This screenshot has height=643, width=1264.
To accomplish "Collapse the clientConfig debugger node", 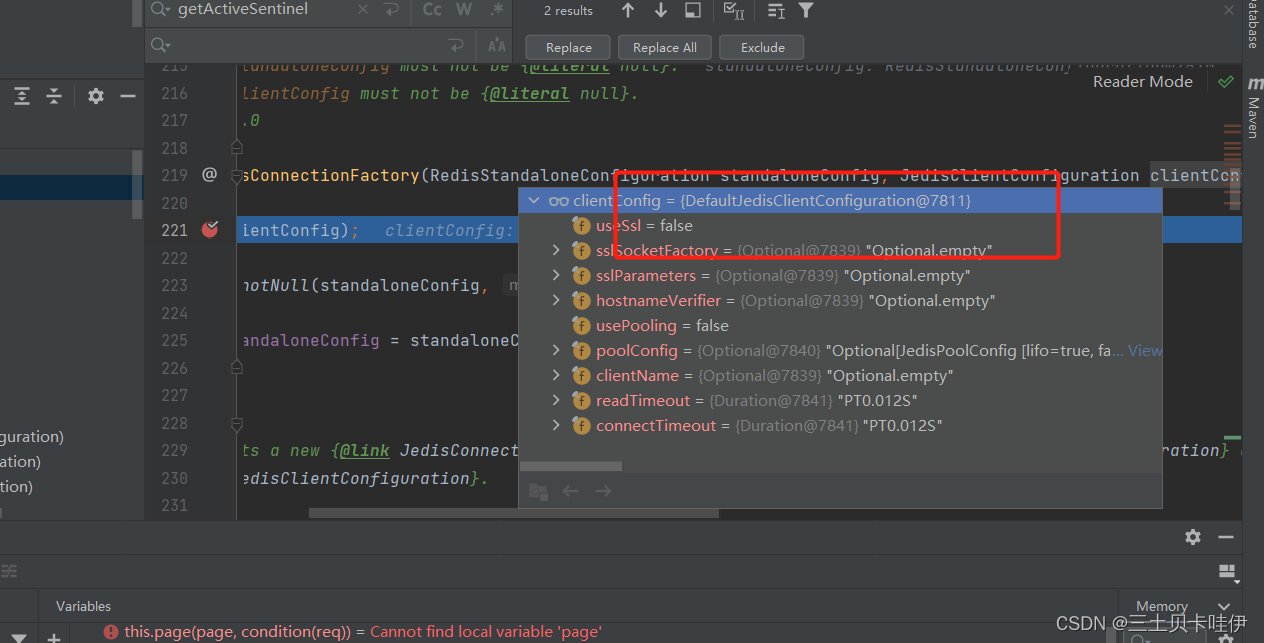I will [534, 201].
